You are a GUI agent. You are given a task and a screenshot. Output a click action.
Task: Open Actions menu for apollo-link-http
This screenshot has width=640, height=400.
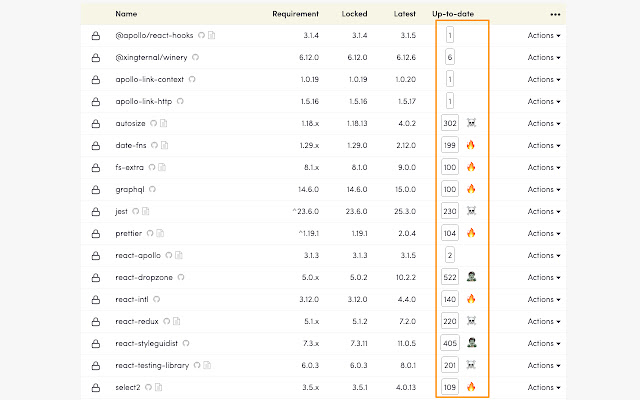coord(544,102)
